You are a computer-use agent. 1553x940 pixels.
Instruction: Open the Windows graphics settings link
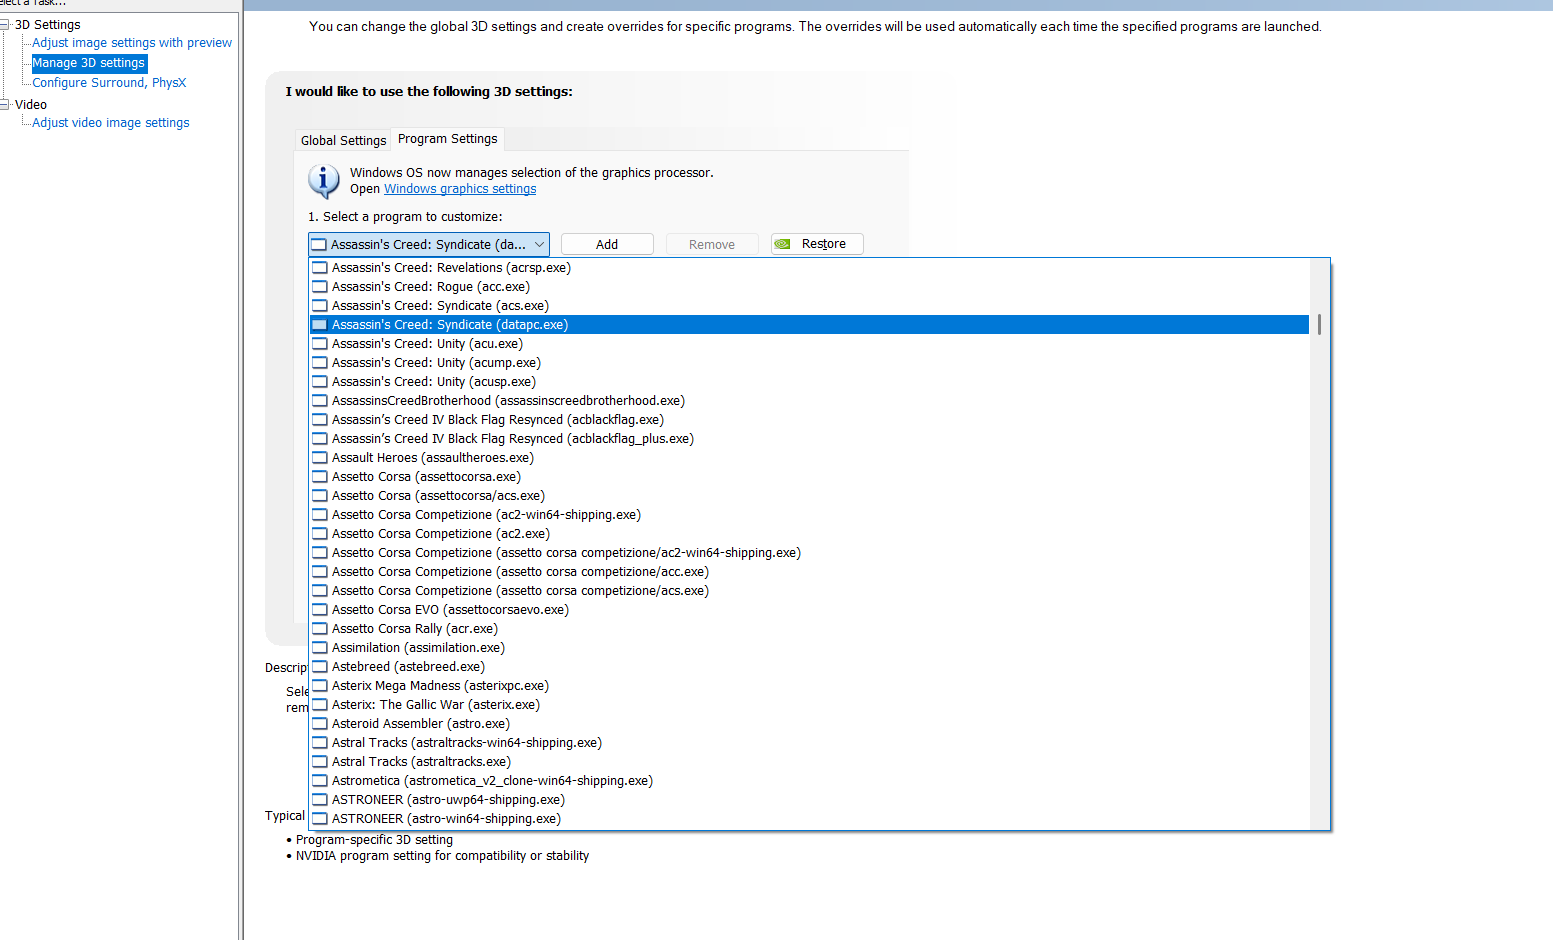click(x=460, y=189)
